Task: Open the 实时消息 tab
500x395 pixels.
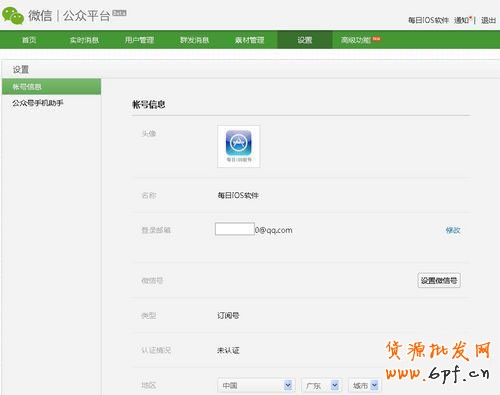Action: point(84,40)
